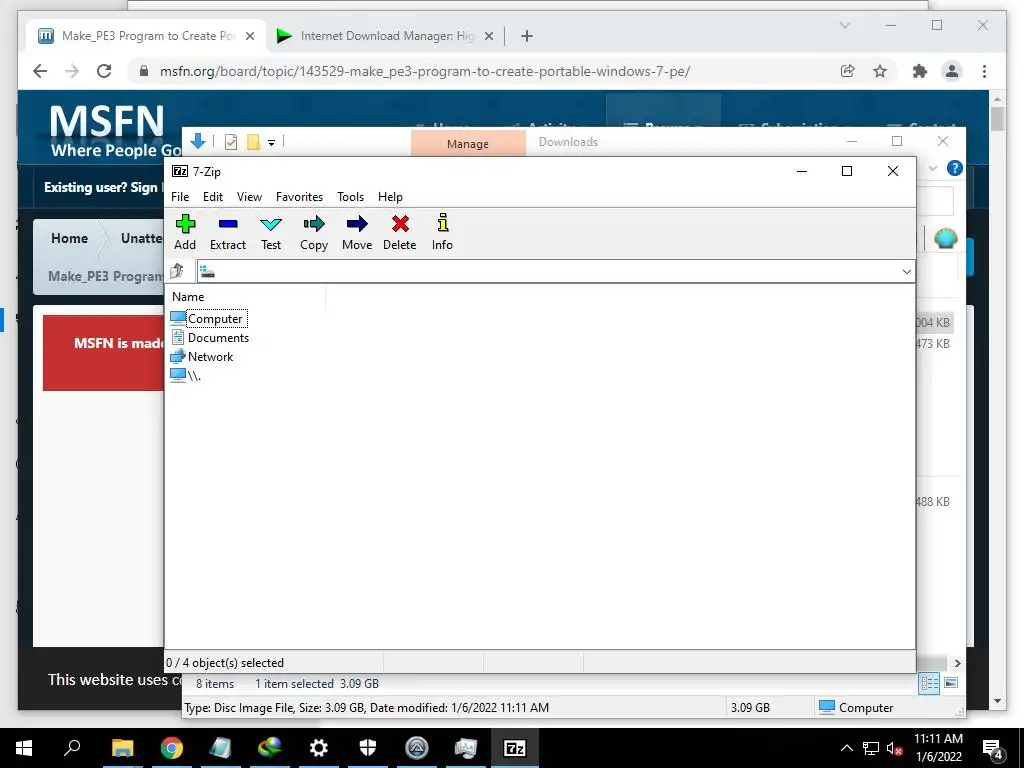Screen dimensions: 1024x768
Task: Click the 7-Zip title bar icon
Action: 180,171
